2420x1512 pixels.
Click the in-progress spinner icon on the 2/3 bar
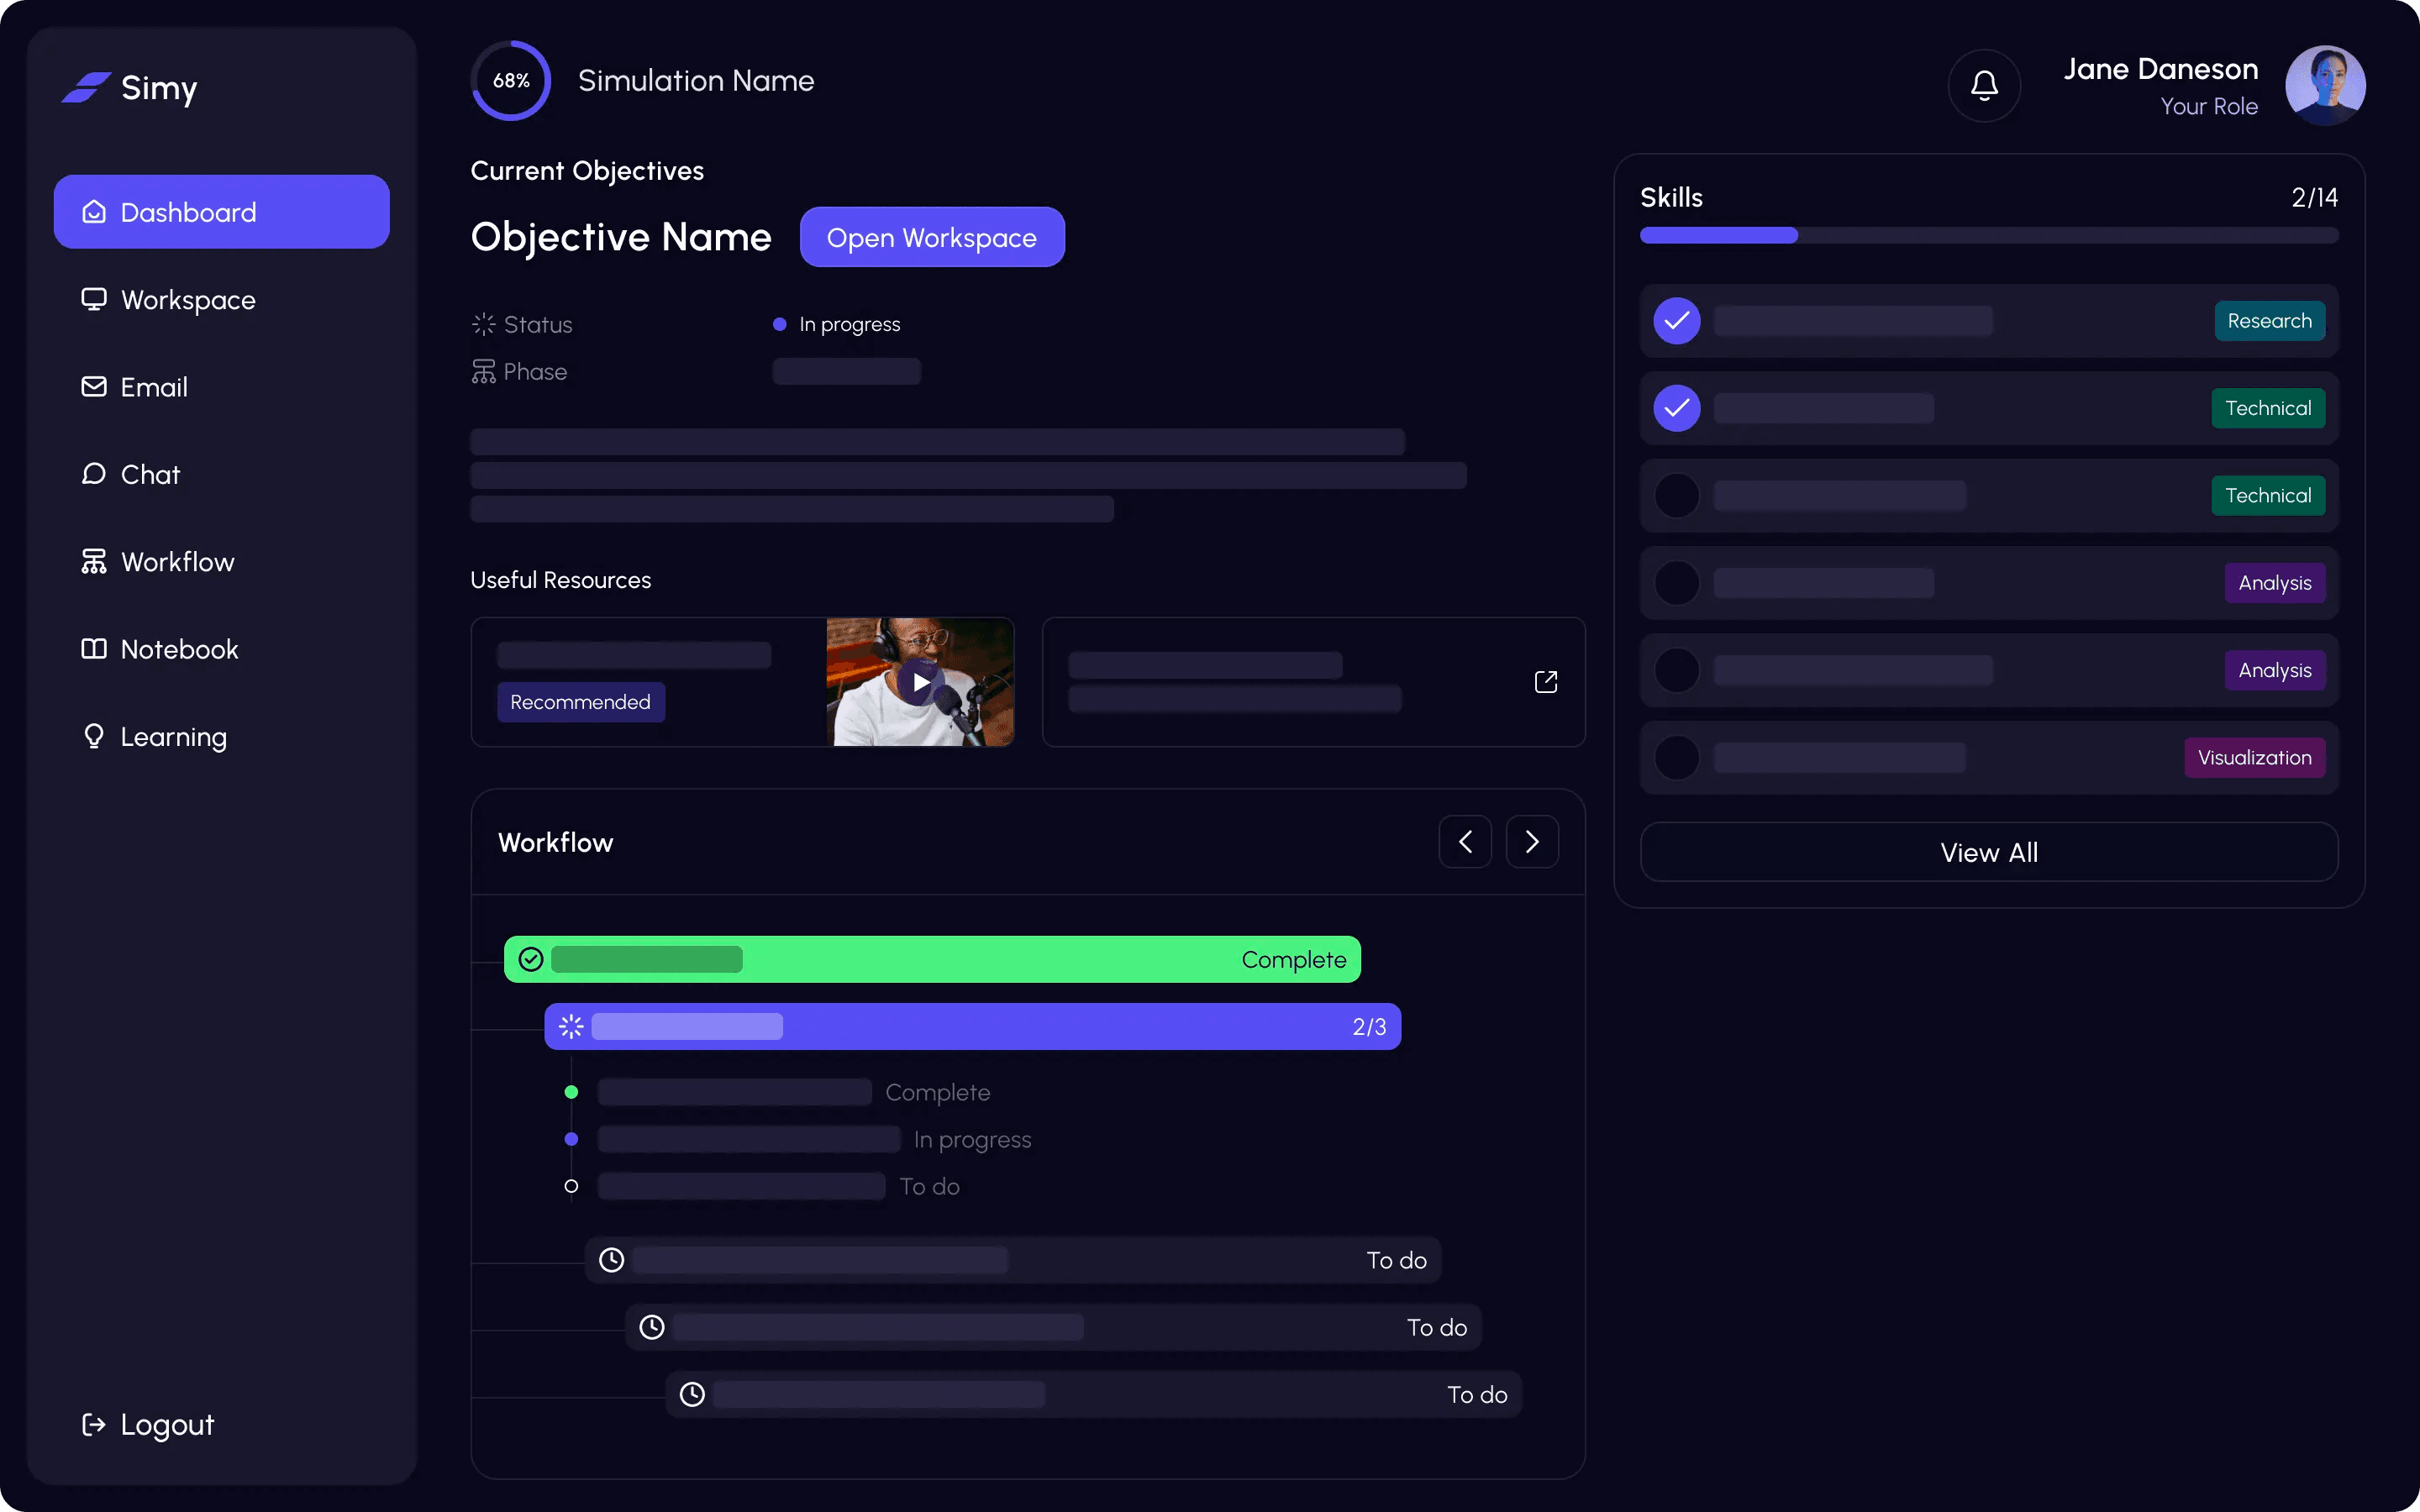pos(571,1026)
